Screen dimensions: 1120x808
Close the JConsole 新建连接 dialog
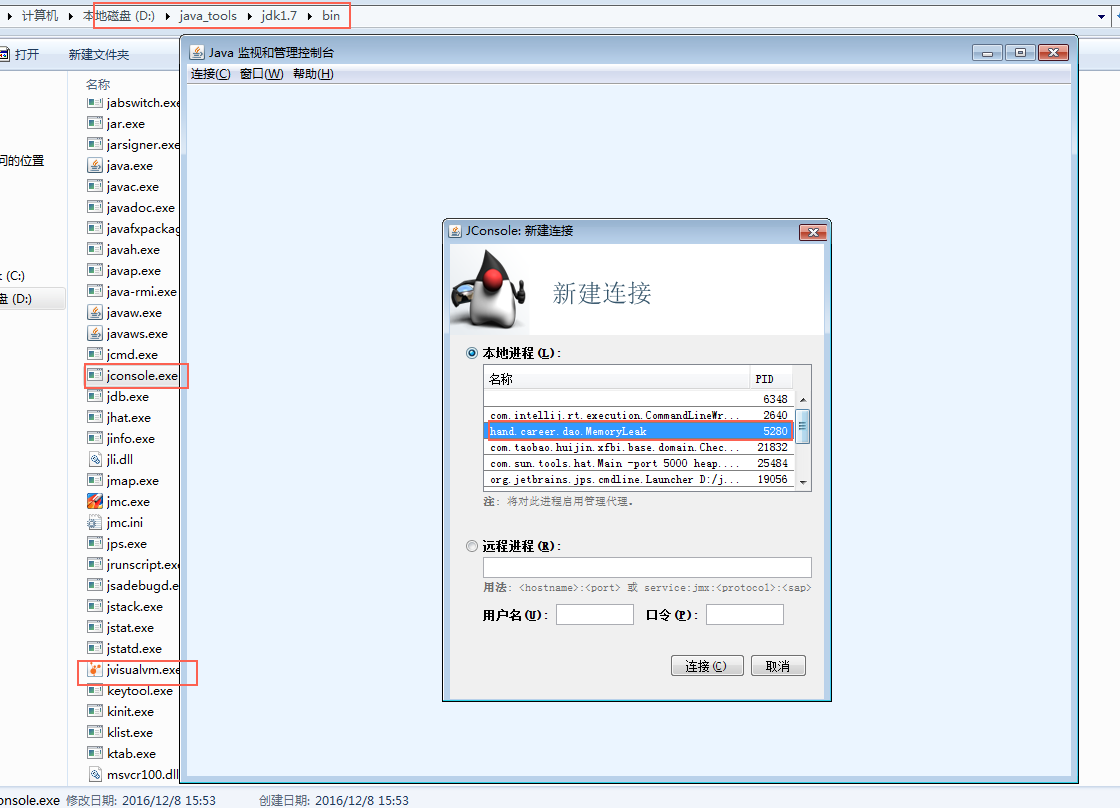[813, 232]
